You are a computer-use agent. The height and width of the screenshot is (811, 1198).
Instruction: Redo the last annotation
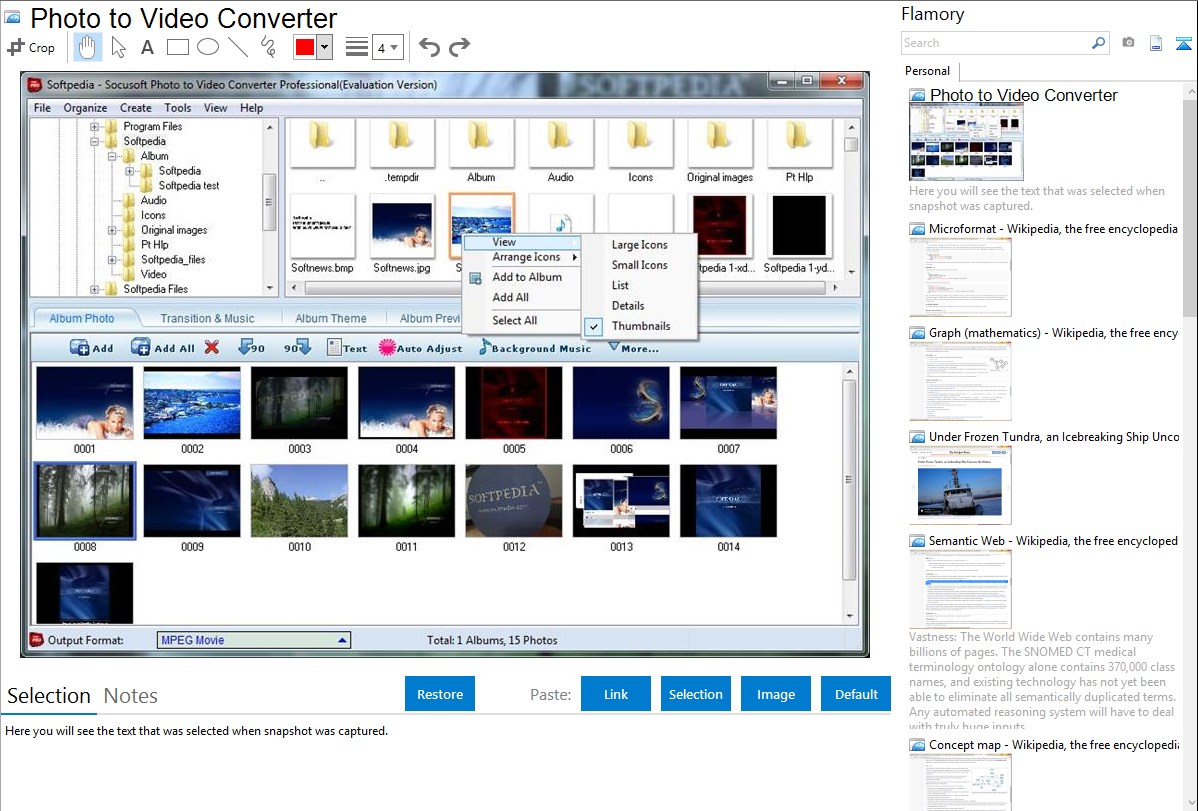[x=459, y=47]
